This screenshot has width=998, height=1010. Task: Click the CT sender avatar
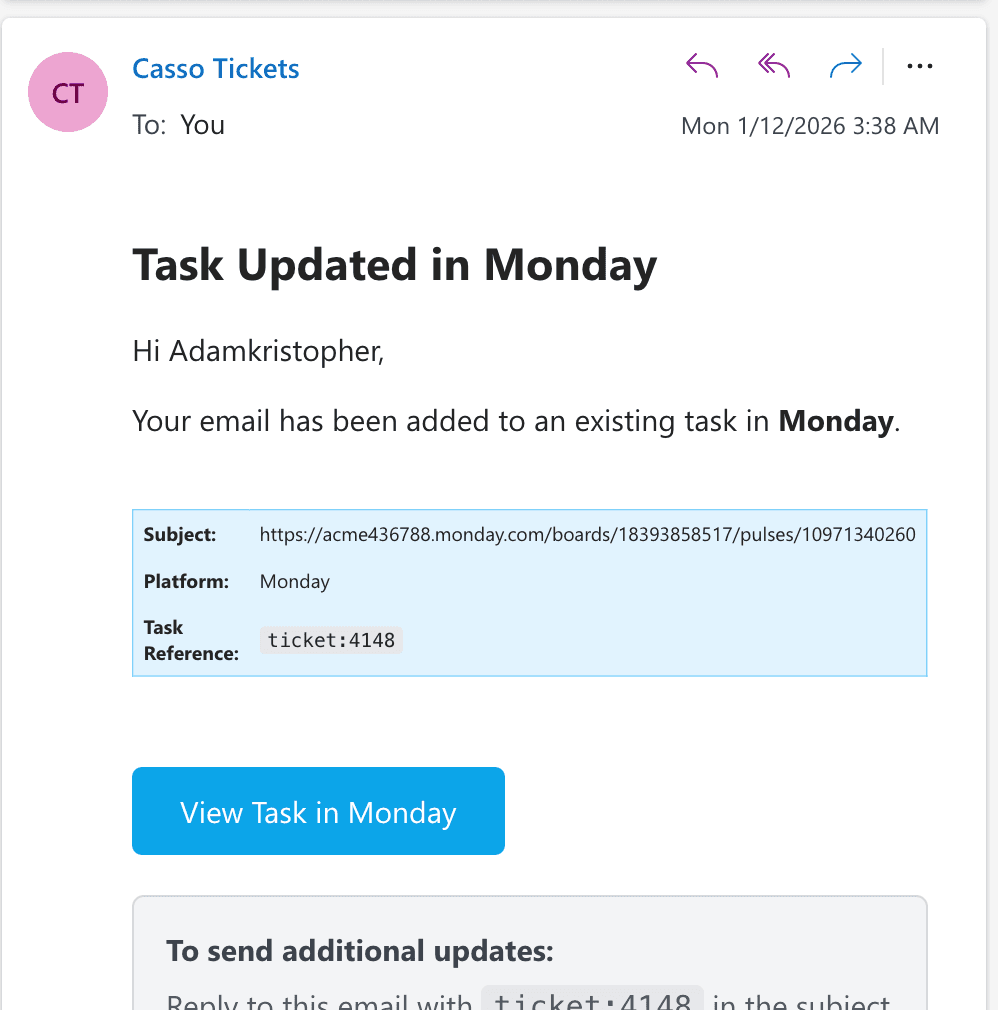[x=67, y=92]
